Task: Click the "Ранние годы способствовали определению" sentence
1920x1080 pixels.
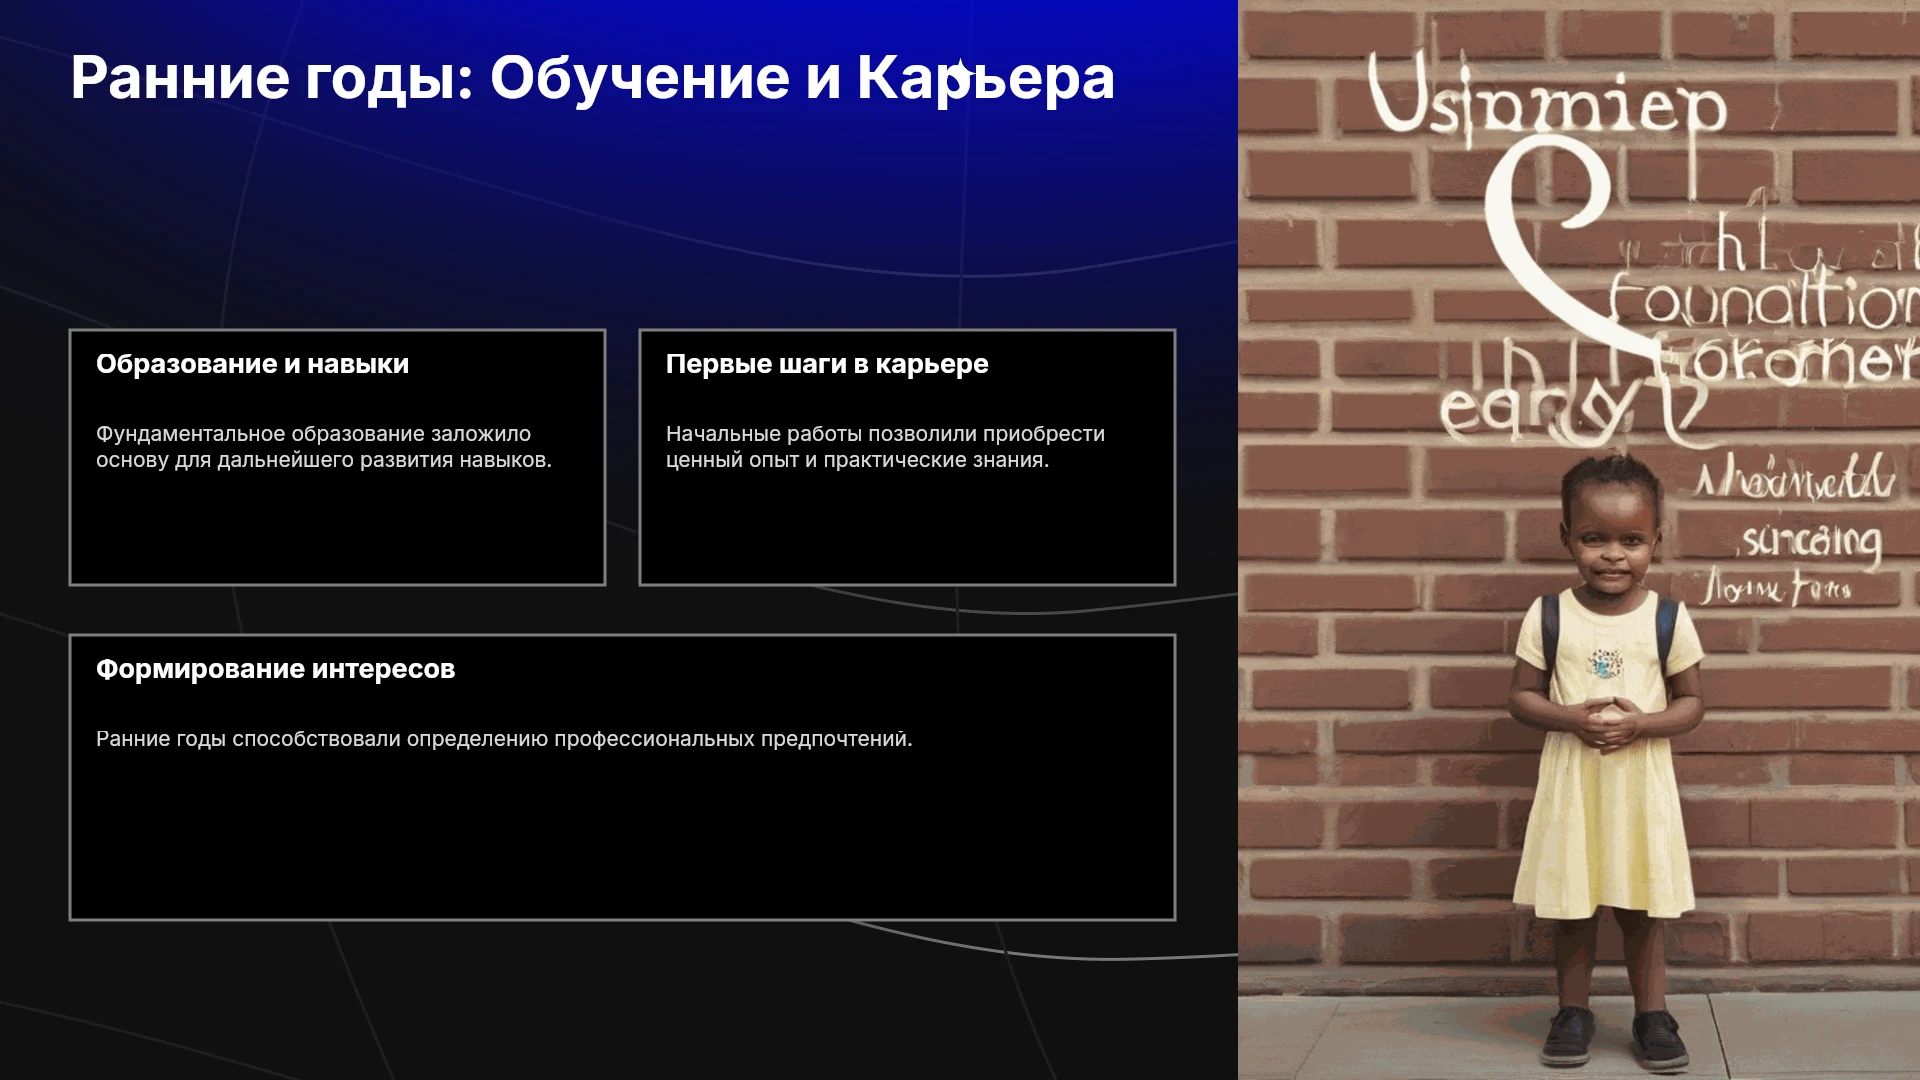Action: [x=504, y=739]
